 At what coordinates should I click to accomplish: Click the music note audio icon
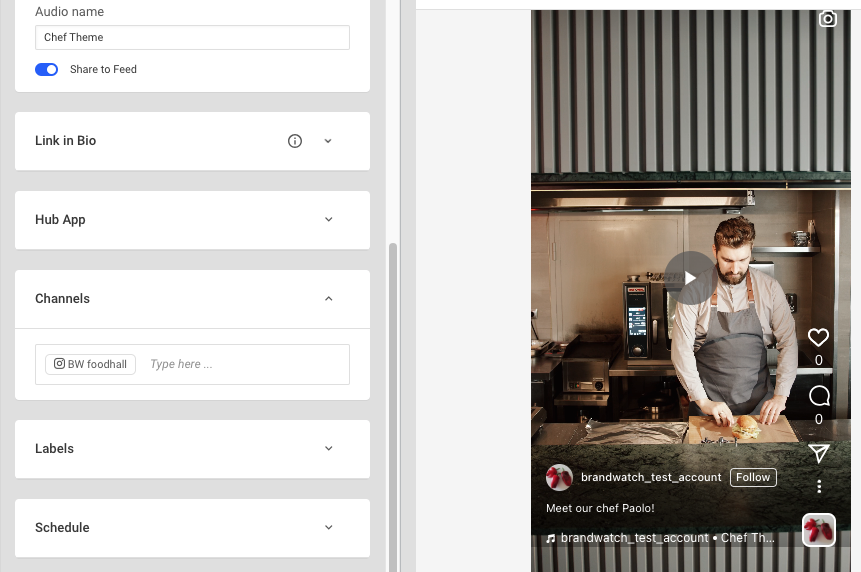tap(551, 539)
